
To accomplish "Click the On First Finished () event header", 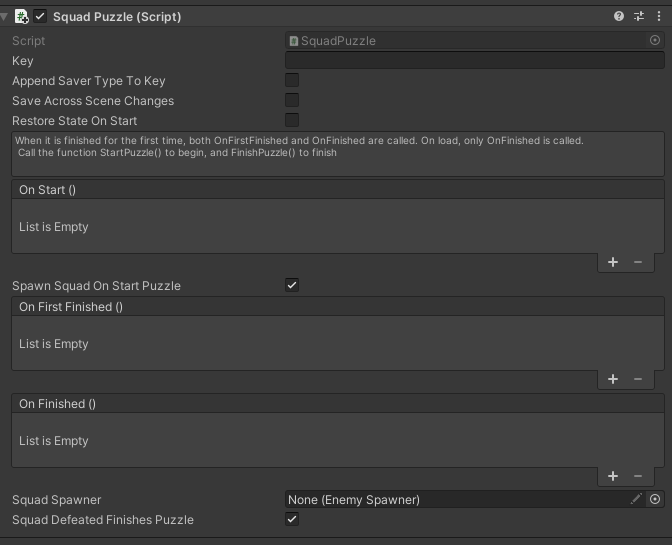I will [338, 307].
